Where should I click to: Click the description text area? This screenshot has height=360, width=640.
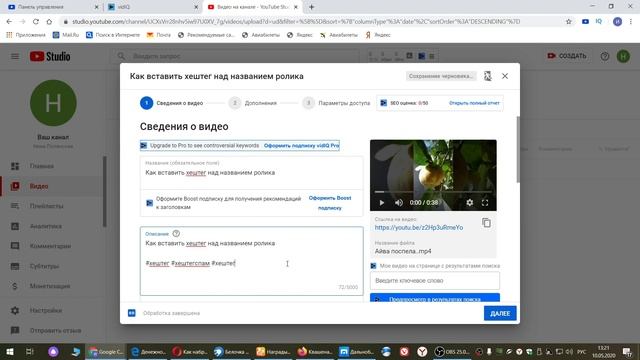(251, 261)
